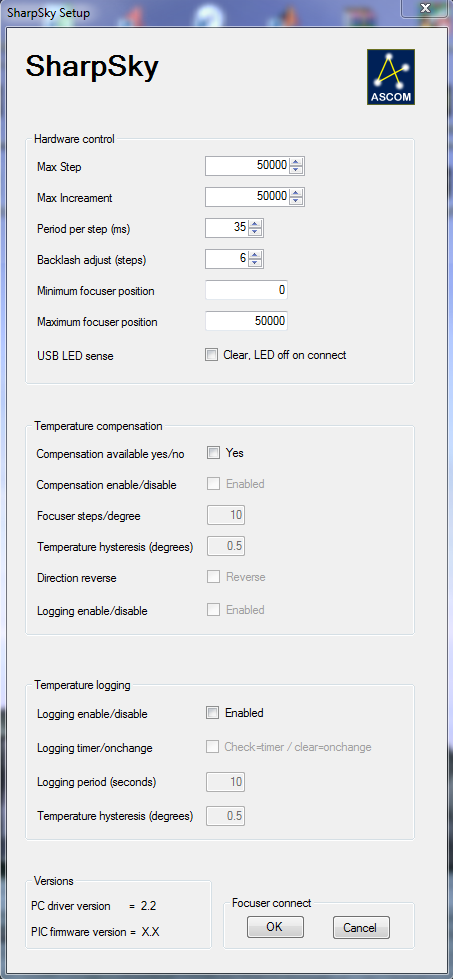Decrease Backlash adjust steps
Image resolution: width=453 pixels, height=979 pixels.
coord(255,262)
